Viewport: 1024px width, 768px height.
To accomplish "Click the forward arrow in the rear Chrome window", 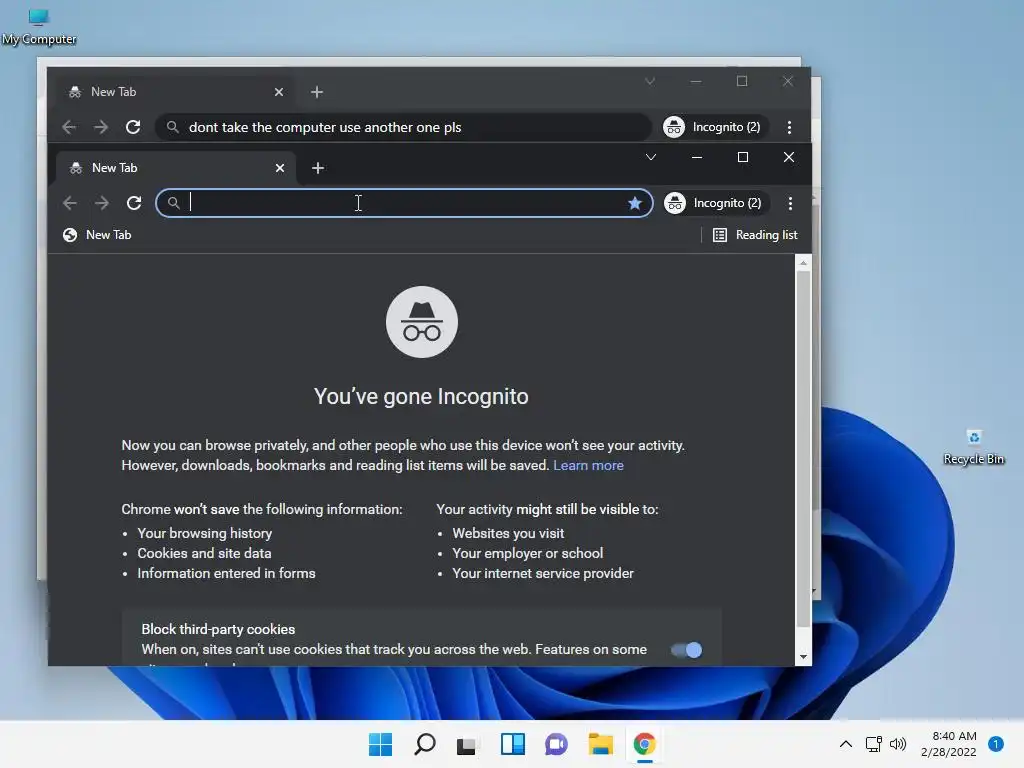I will coord(101,127).
